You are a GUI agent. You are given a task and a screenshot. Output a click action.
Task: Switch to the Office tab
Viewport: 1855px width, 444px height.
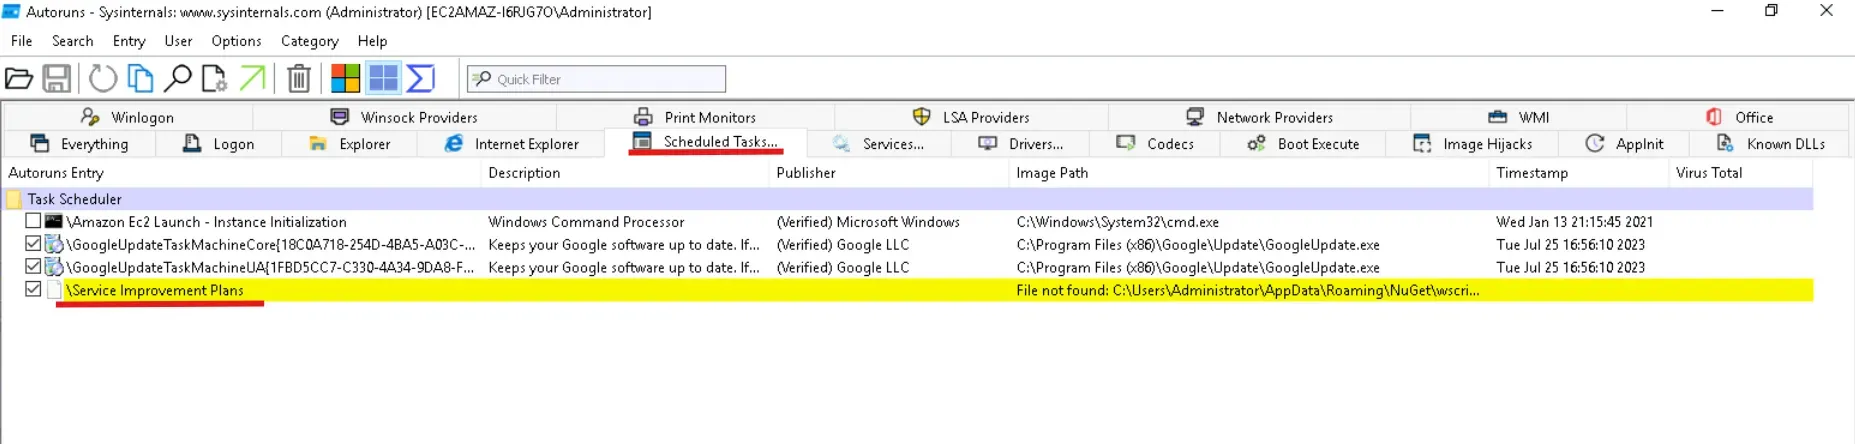point(1739,117)
